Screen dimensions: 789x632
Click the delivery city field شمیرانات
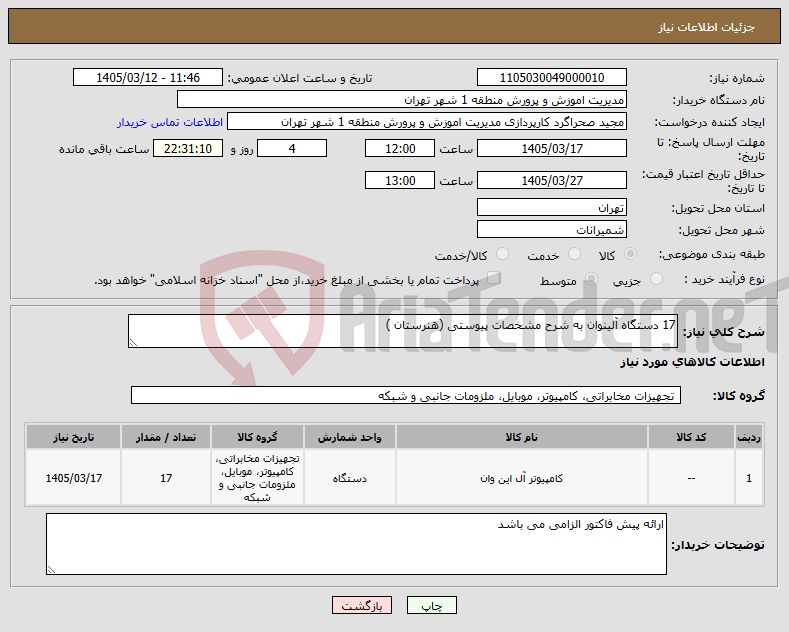[551, 229]
